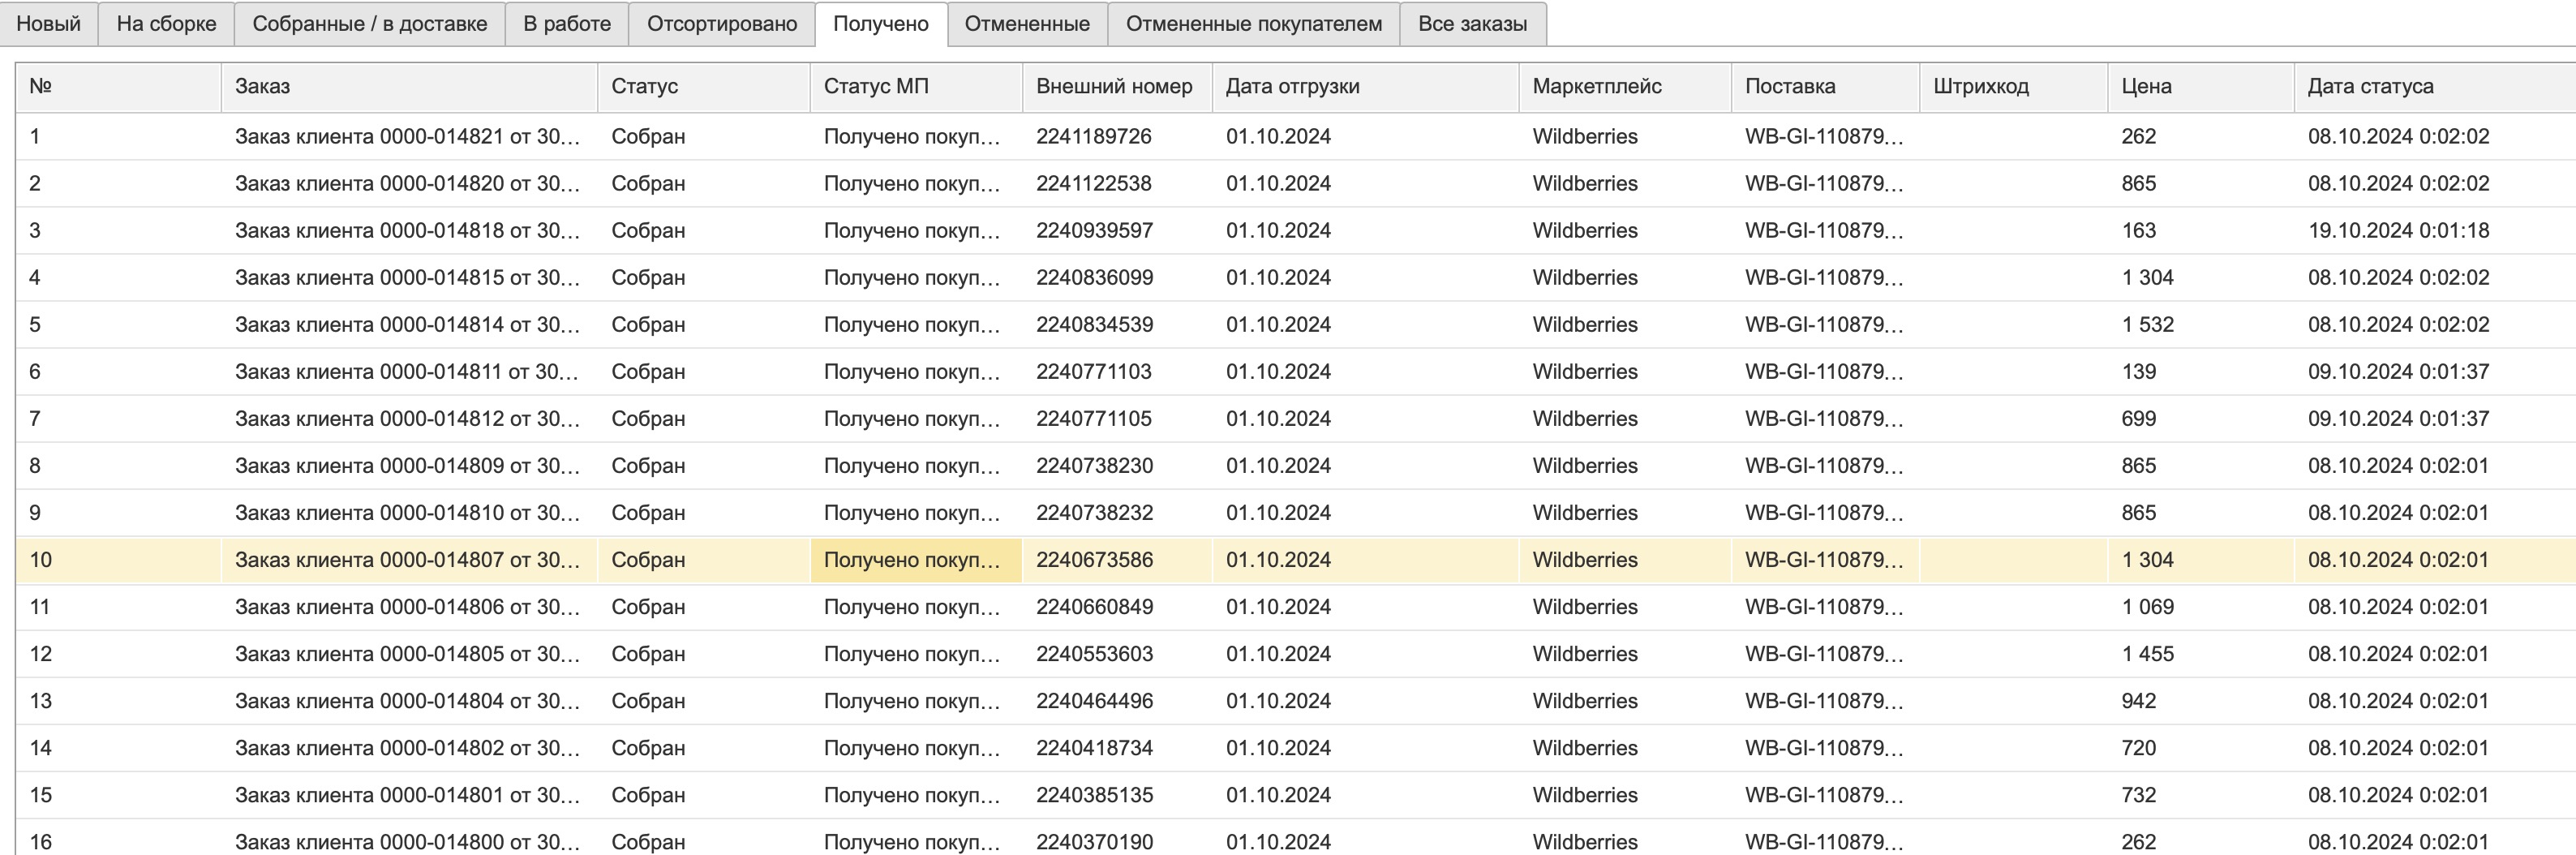This screenshot has width=2576, height=855.
Task: Click external number 2240939597
Action: coord(1094,231)
